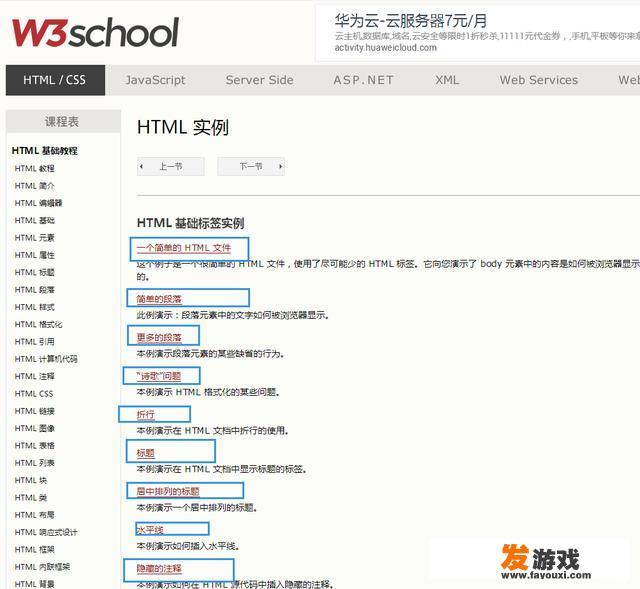The height and width of the screenshot is (589, 640).
Task: Open the 一个简单的 HTML 文件 example link
Action: pyautogui.click(x=184, y=248)
